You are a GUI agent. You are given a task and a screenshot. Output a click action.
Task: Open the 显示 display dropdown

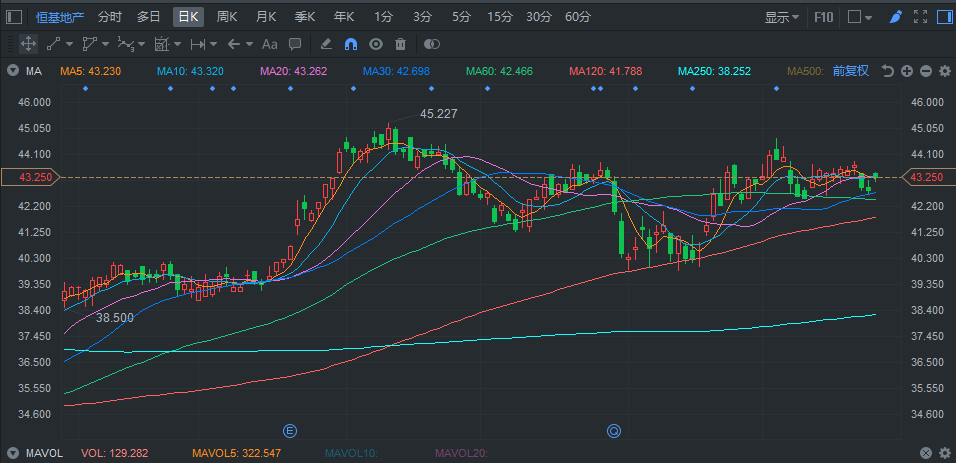pyautogui.click(x=781, y=17)
